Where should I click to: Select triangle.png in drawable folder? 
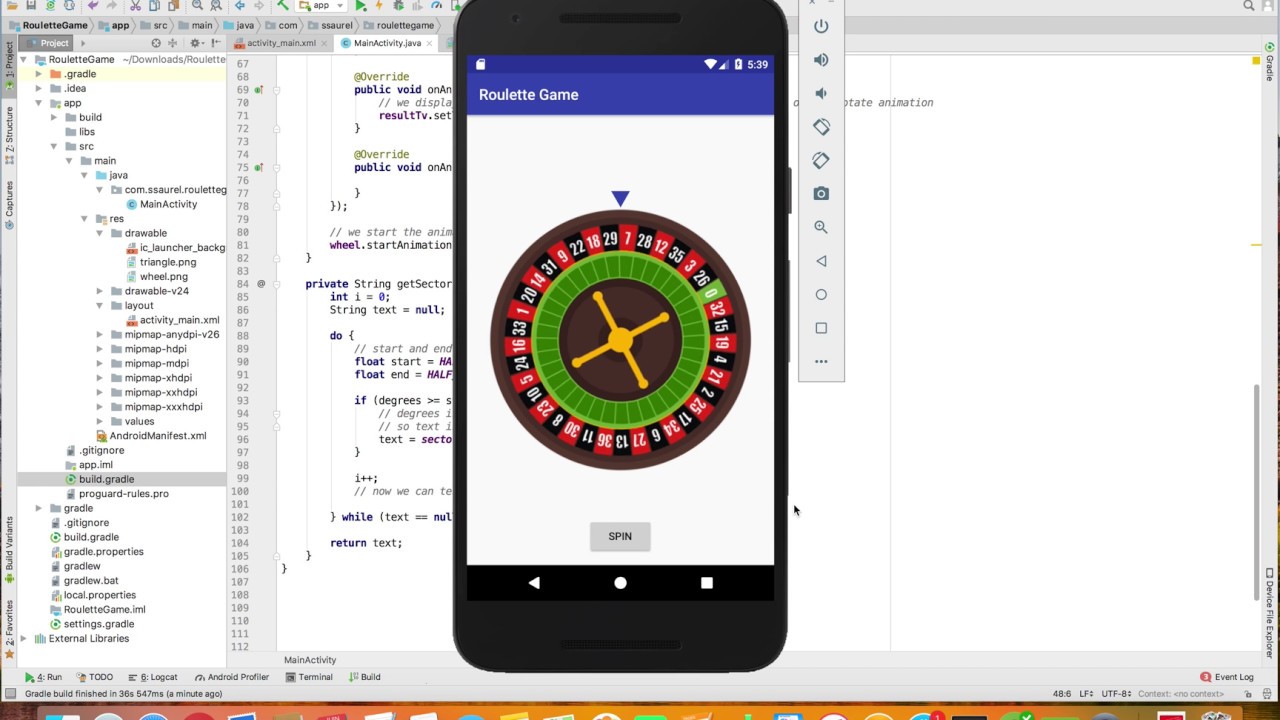click(x=160, y=262)
